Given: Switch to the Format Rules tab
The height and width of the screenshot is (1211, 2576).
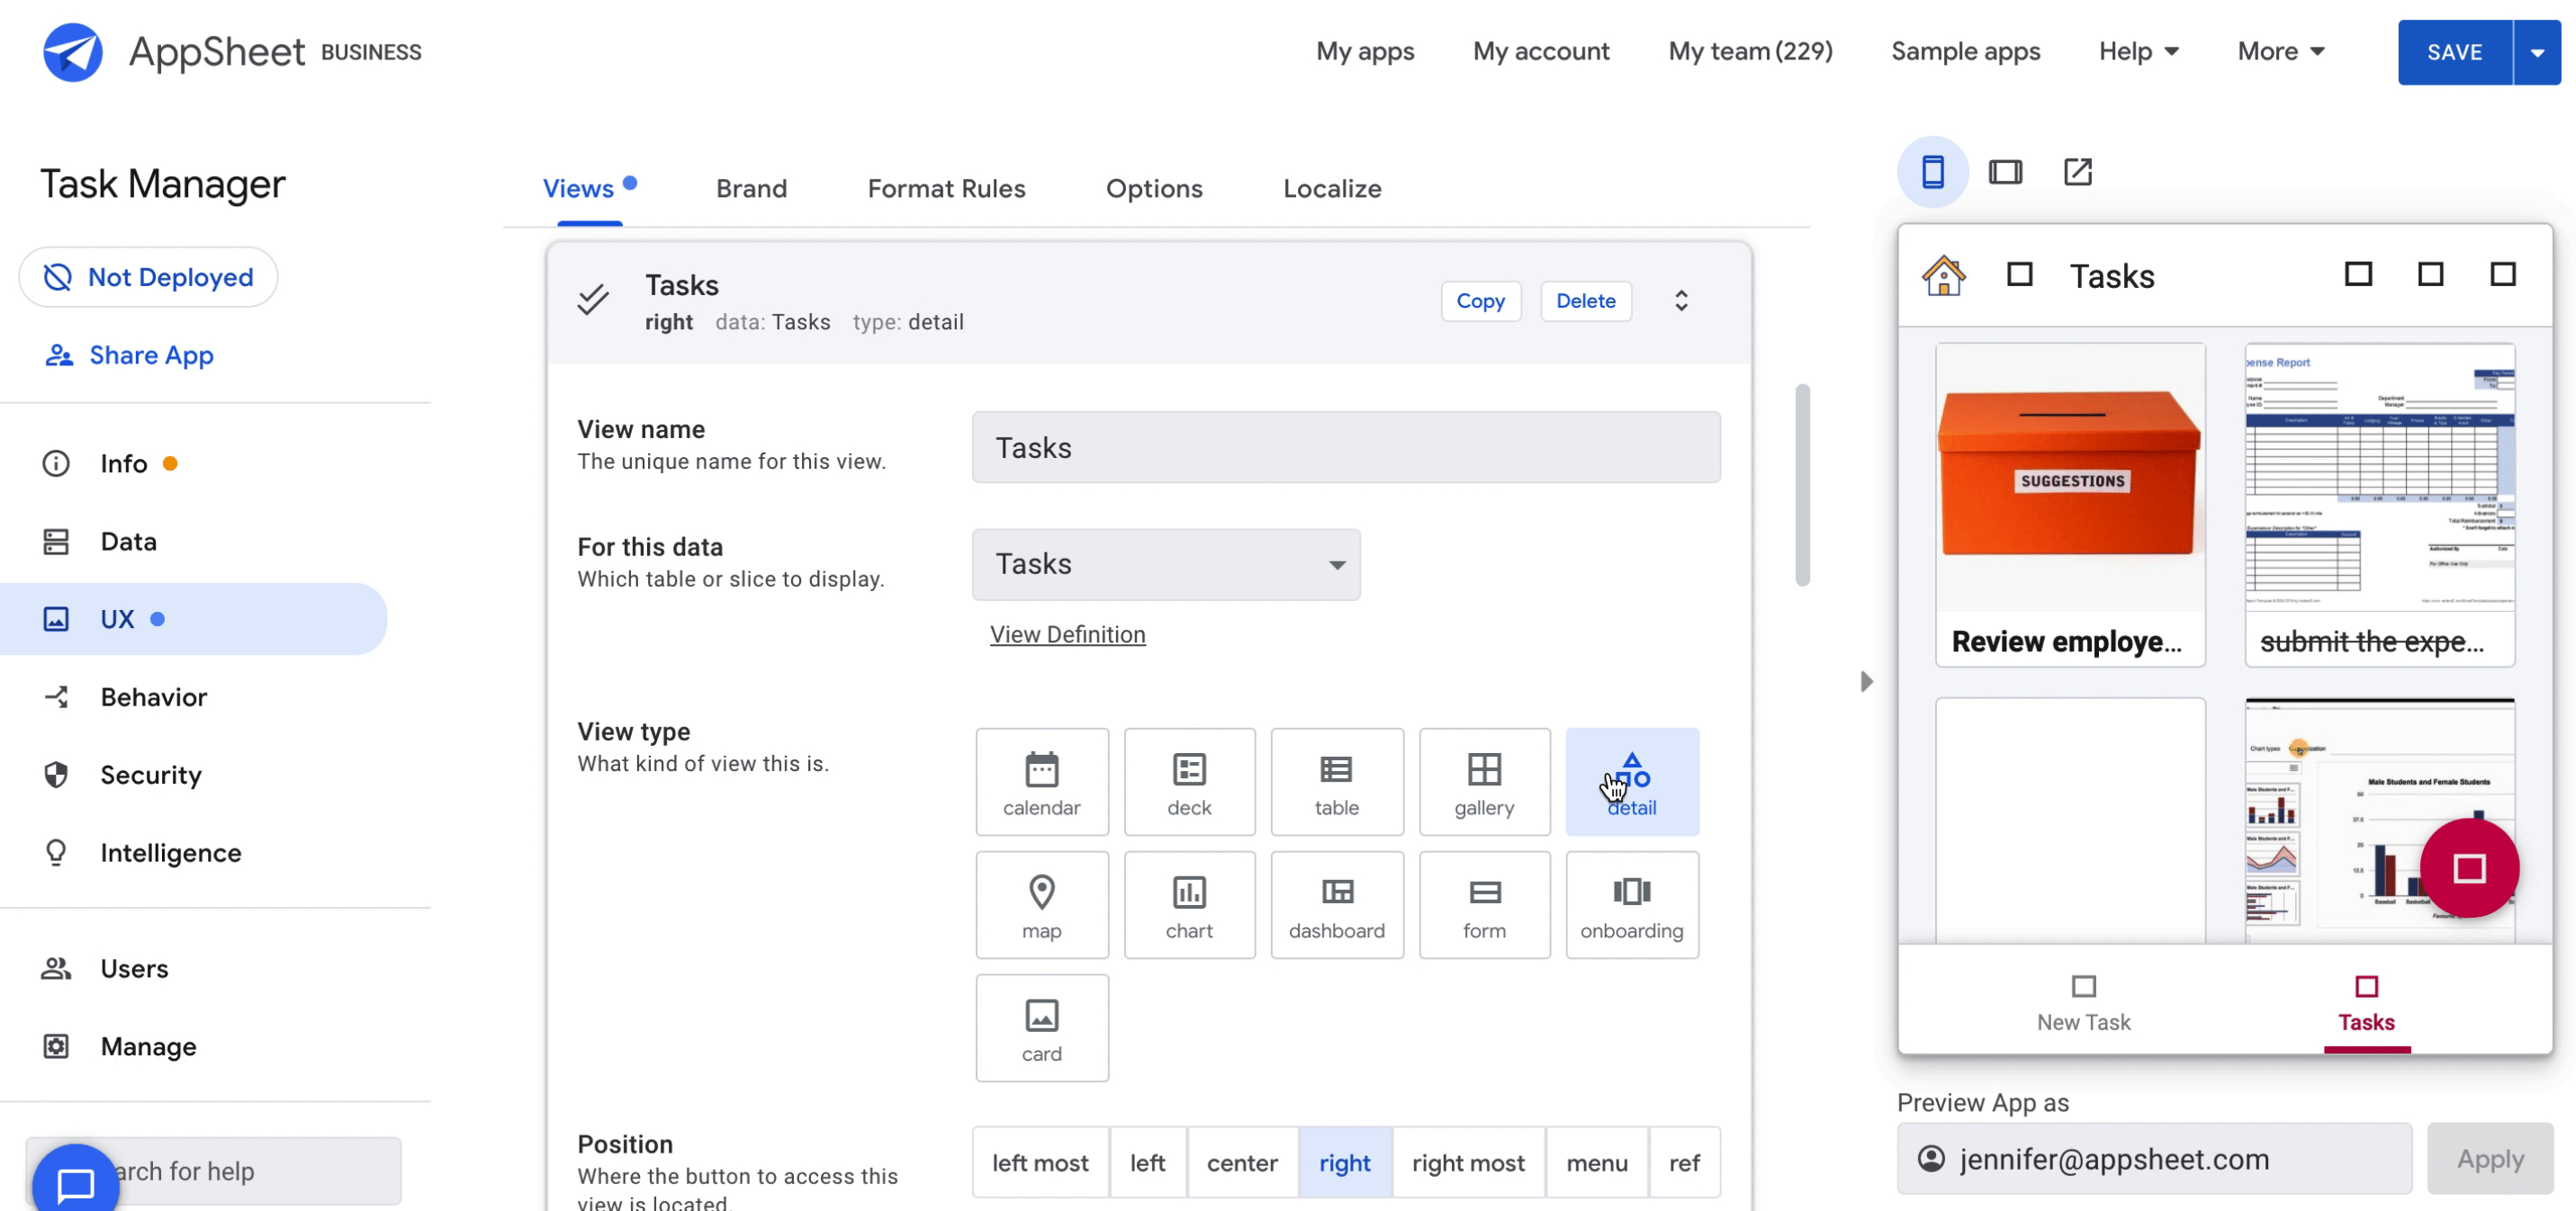Looking at the screenshot, I should click(x=946, y=189).
